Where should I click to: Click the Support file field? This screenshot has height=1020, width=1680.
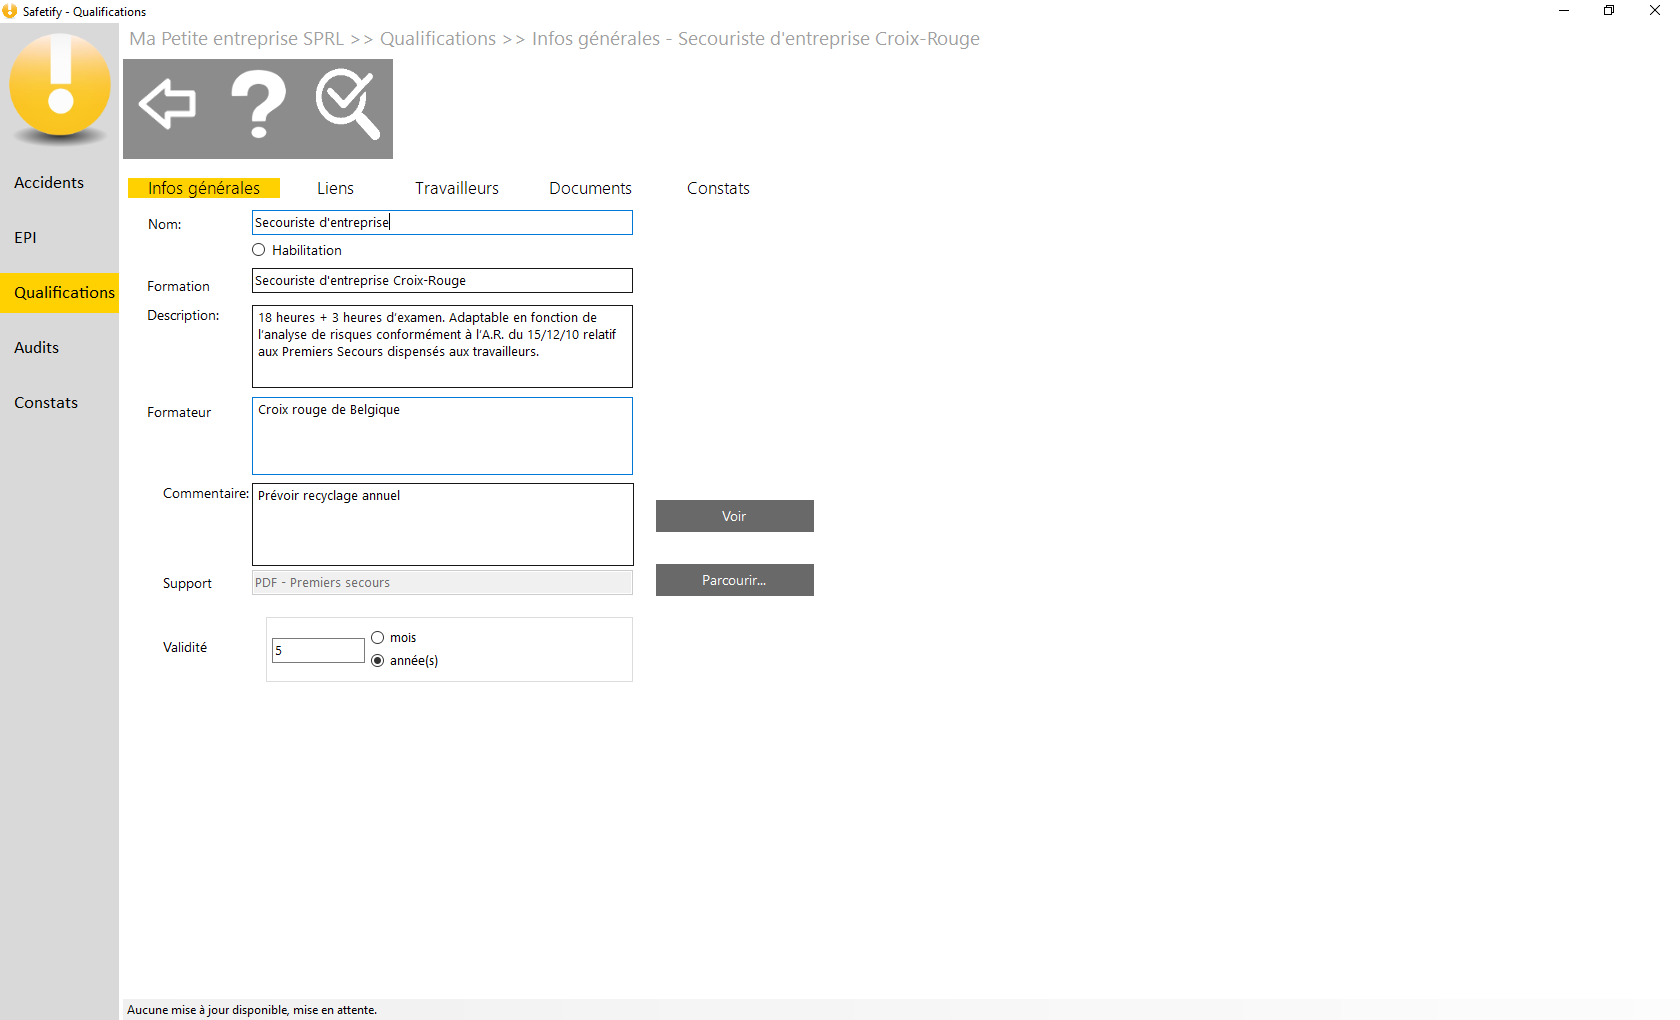pyautogui.click(x=442, y=583)
